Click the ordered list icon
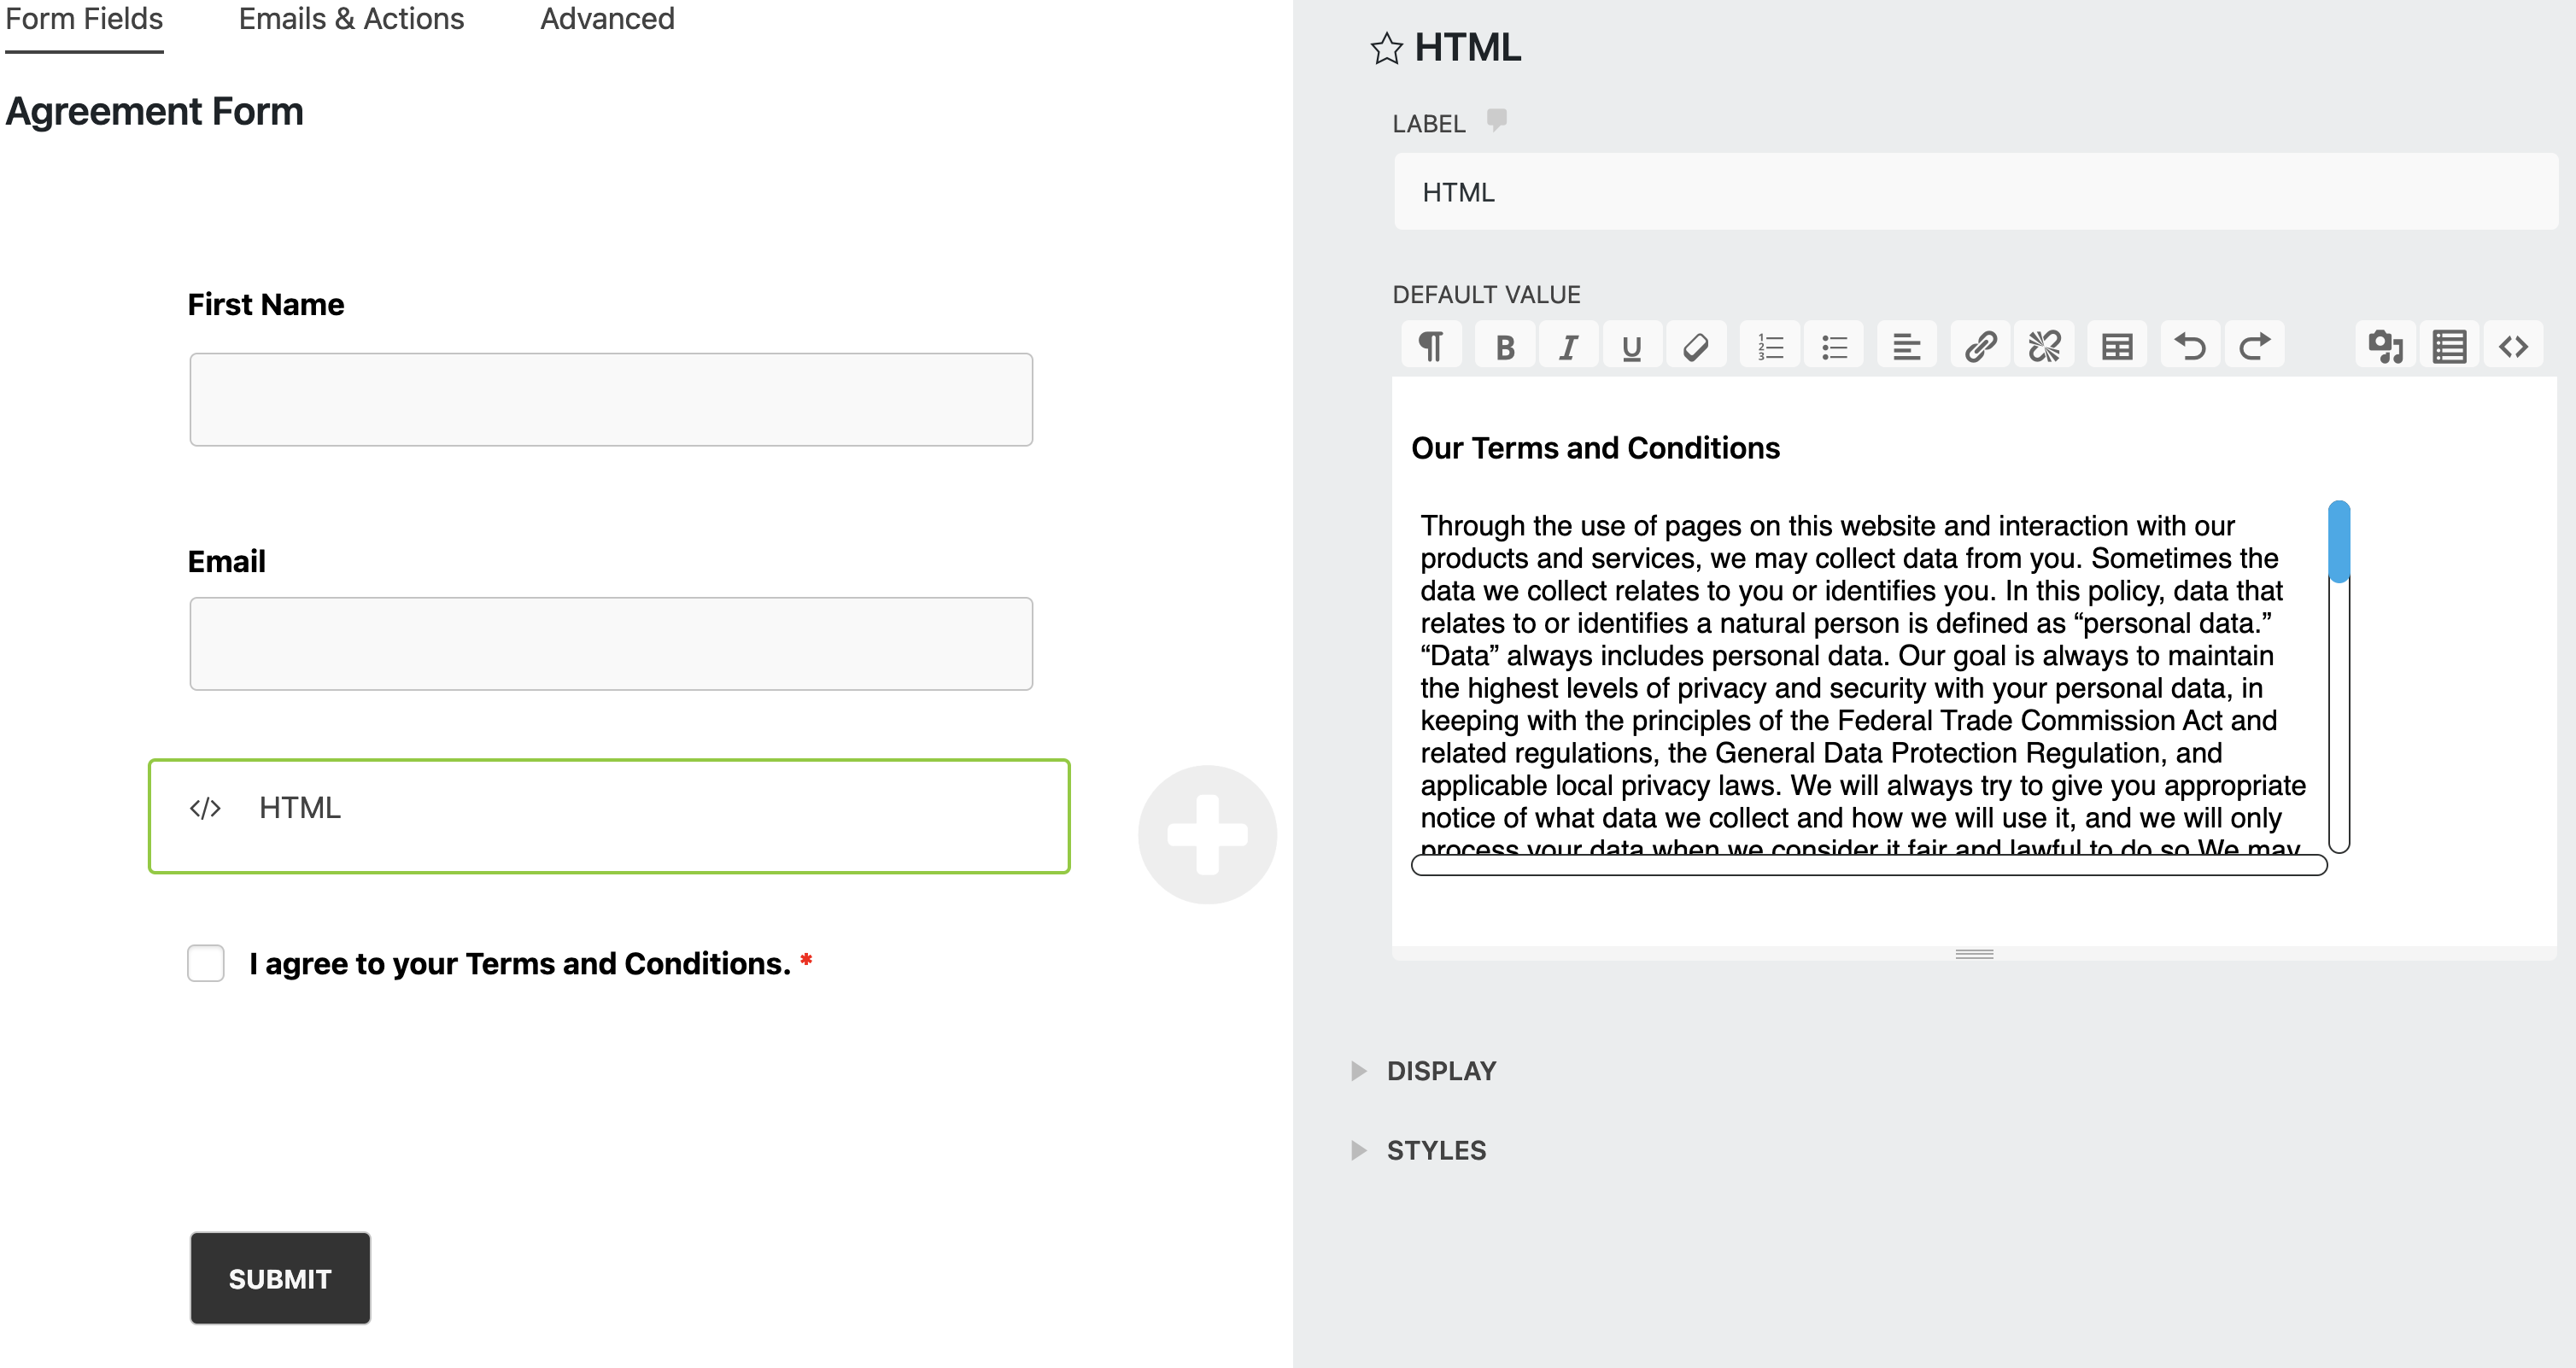 (1770, 347)
